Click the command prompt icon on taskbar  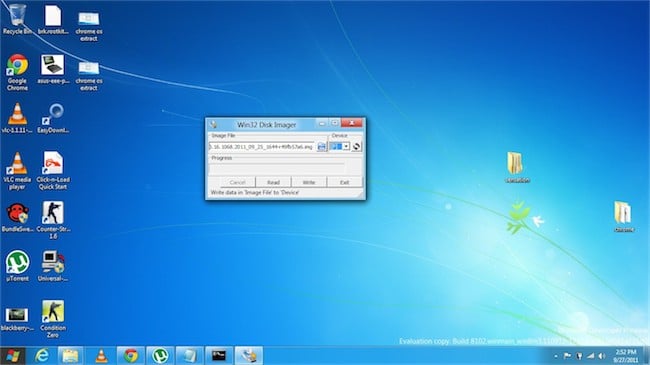click(x=219, y=356)
